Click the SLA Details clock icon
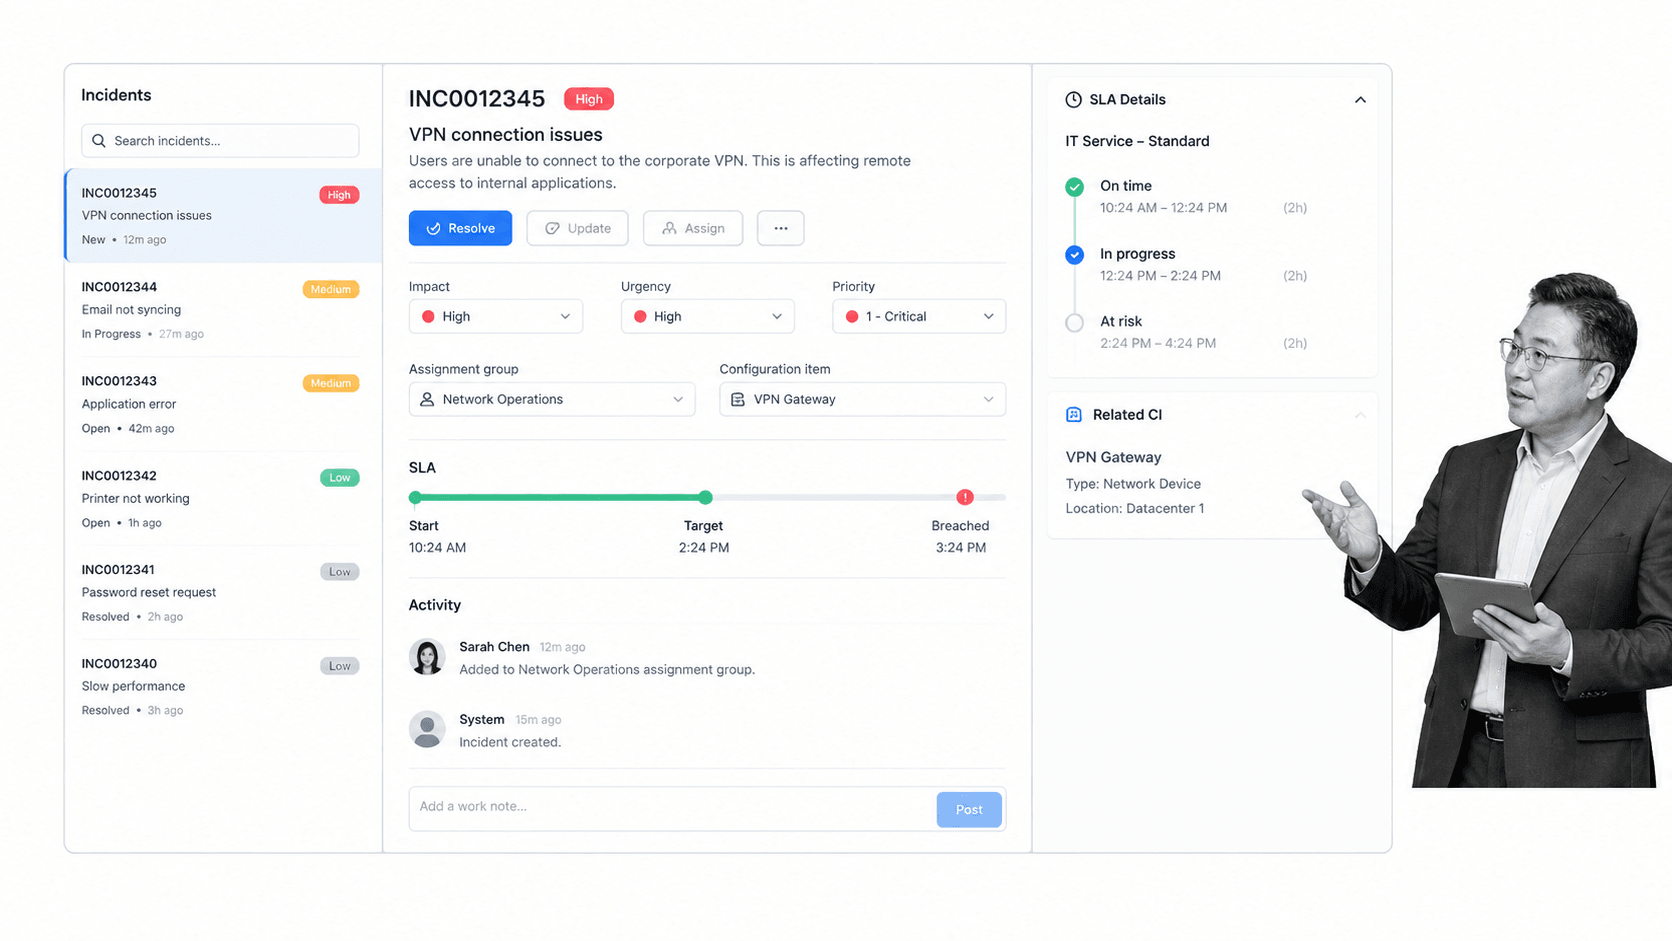This screenshot has width=1672, height=941. 1073,100
